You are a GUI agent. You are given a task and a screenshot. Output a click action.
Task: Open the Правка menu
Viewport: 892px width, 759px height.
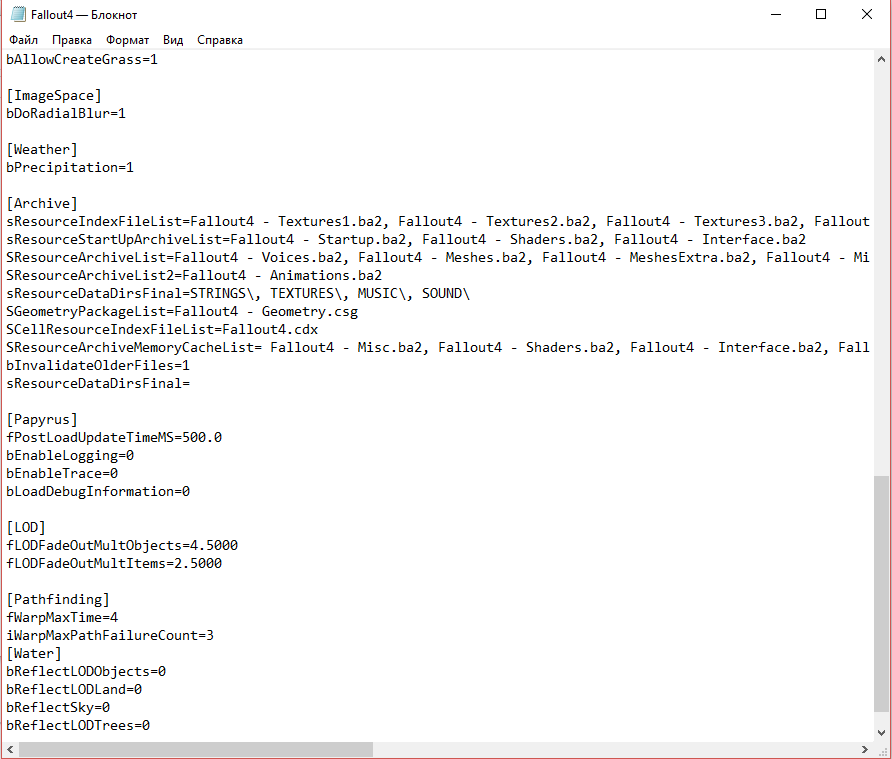click(72, 40)
